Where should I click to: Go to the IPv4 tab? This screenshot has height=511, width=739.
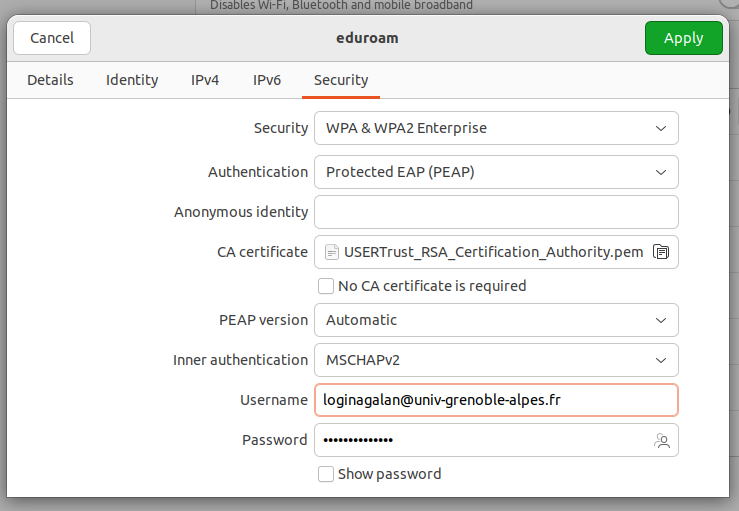pyautogui.click(x=205, y=80)
